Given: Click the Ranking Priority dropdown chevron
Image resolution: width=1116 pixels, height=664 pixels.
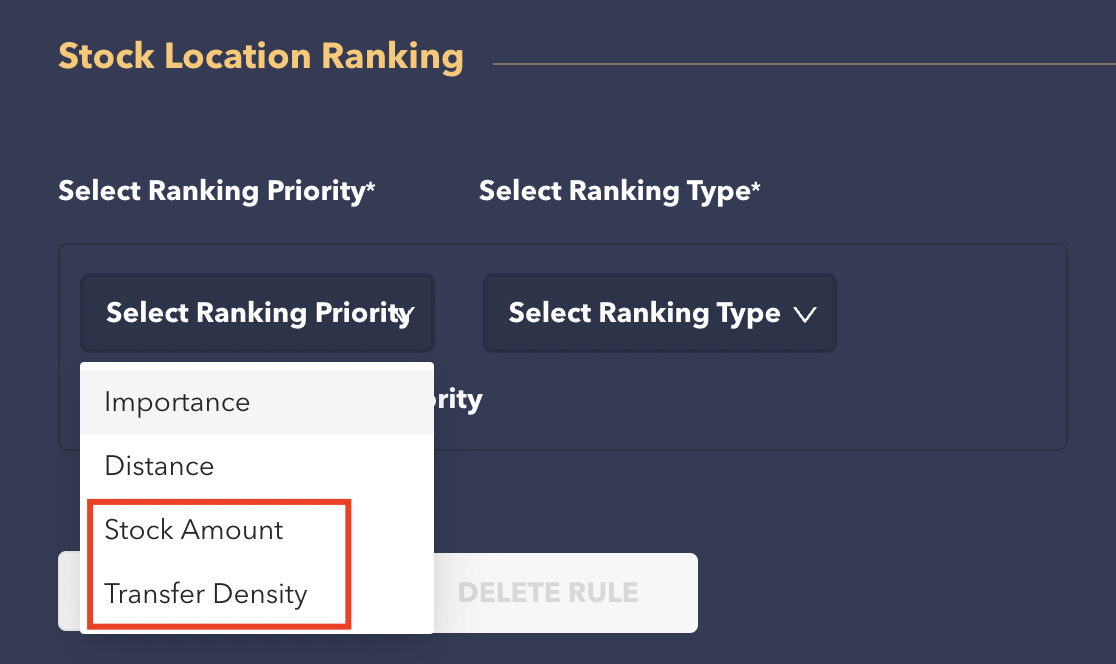Looking at the screenshot, I should [403, 314].
